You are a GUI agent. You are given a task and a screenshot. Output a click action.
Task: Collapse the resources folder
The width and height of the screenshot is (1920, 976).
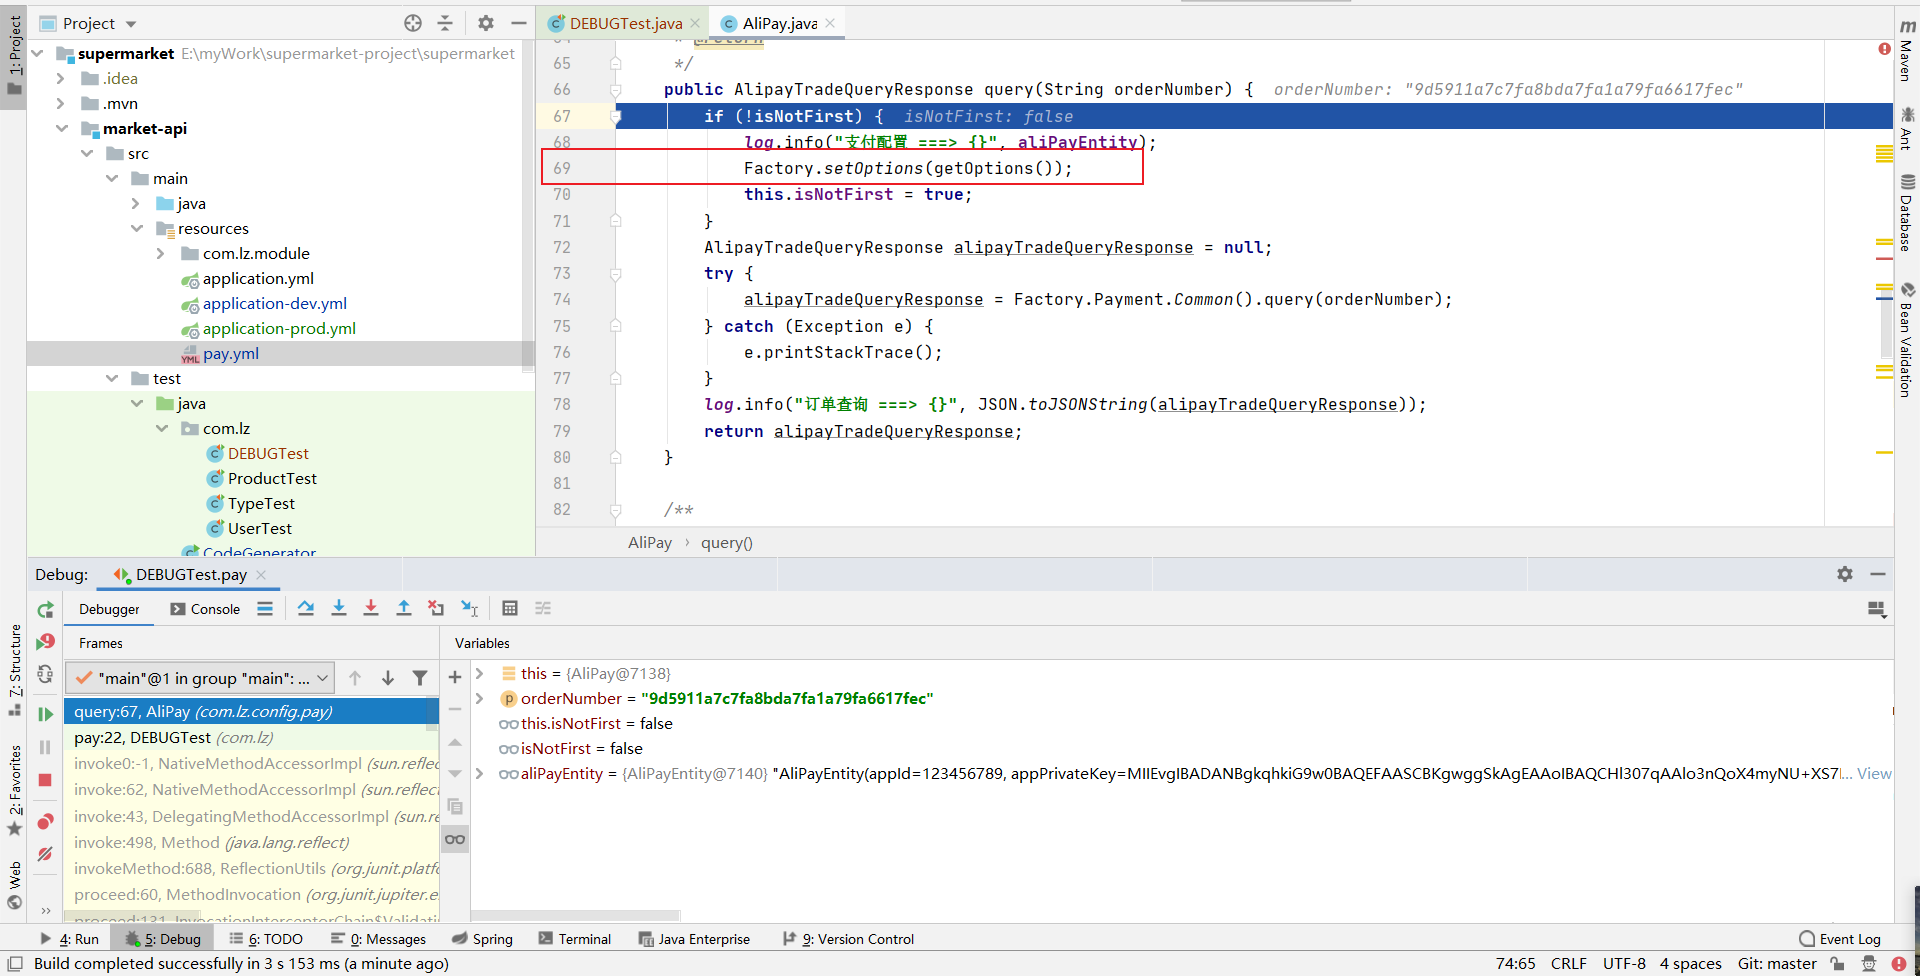point(136,228)
